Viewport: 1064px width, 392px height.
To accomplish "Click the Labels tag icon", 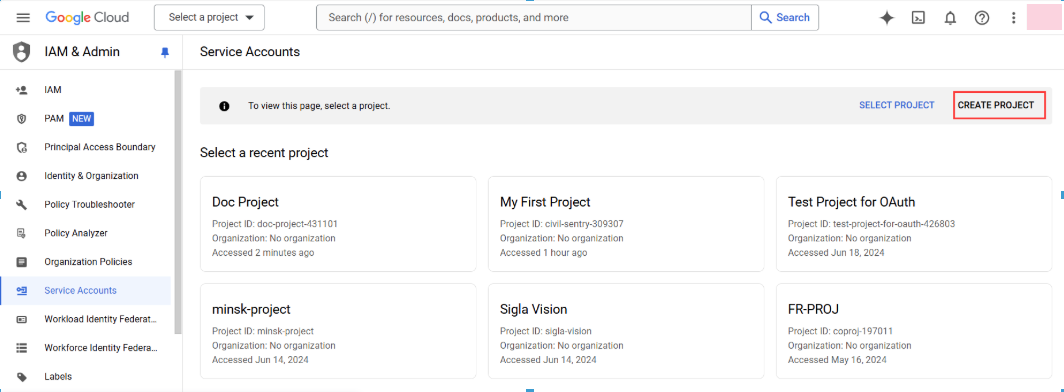I will coord(21,376).
